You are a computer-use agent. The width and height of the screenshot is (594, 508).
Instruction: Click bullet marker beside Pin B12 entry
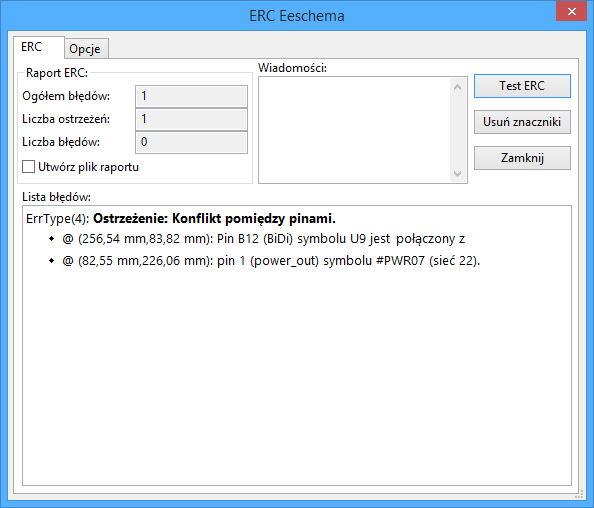pos(52,239)
